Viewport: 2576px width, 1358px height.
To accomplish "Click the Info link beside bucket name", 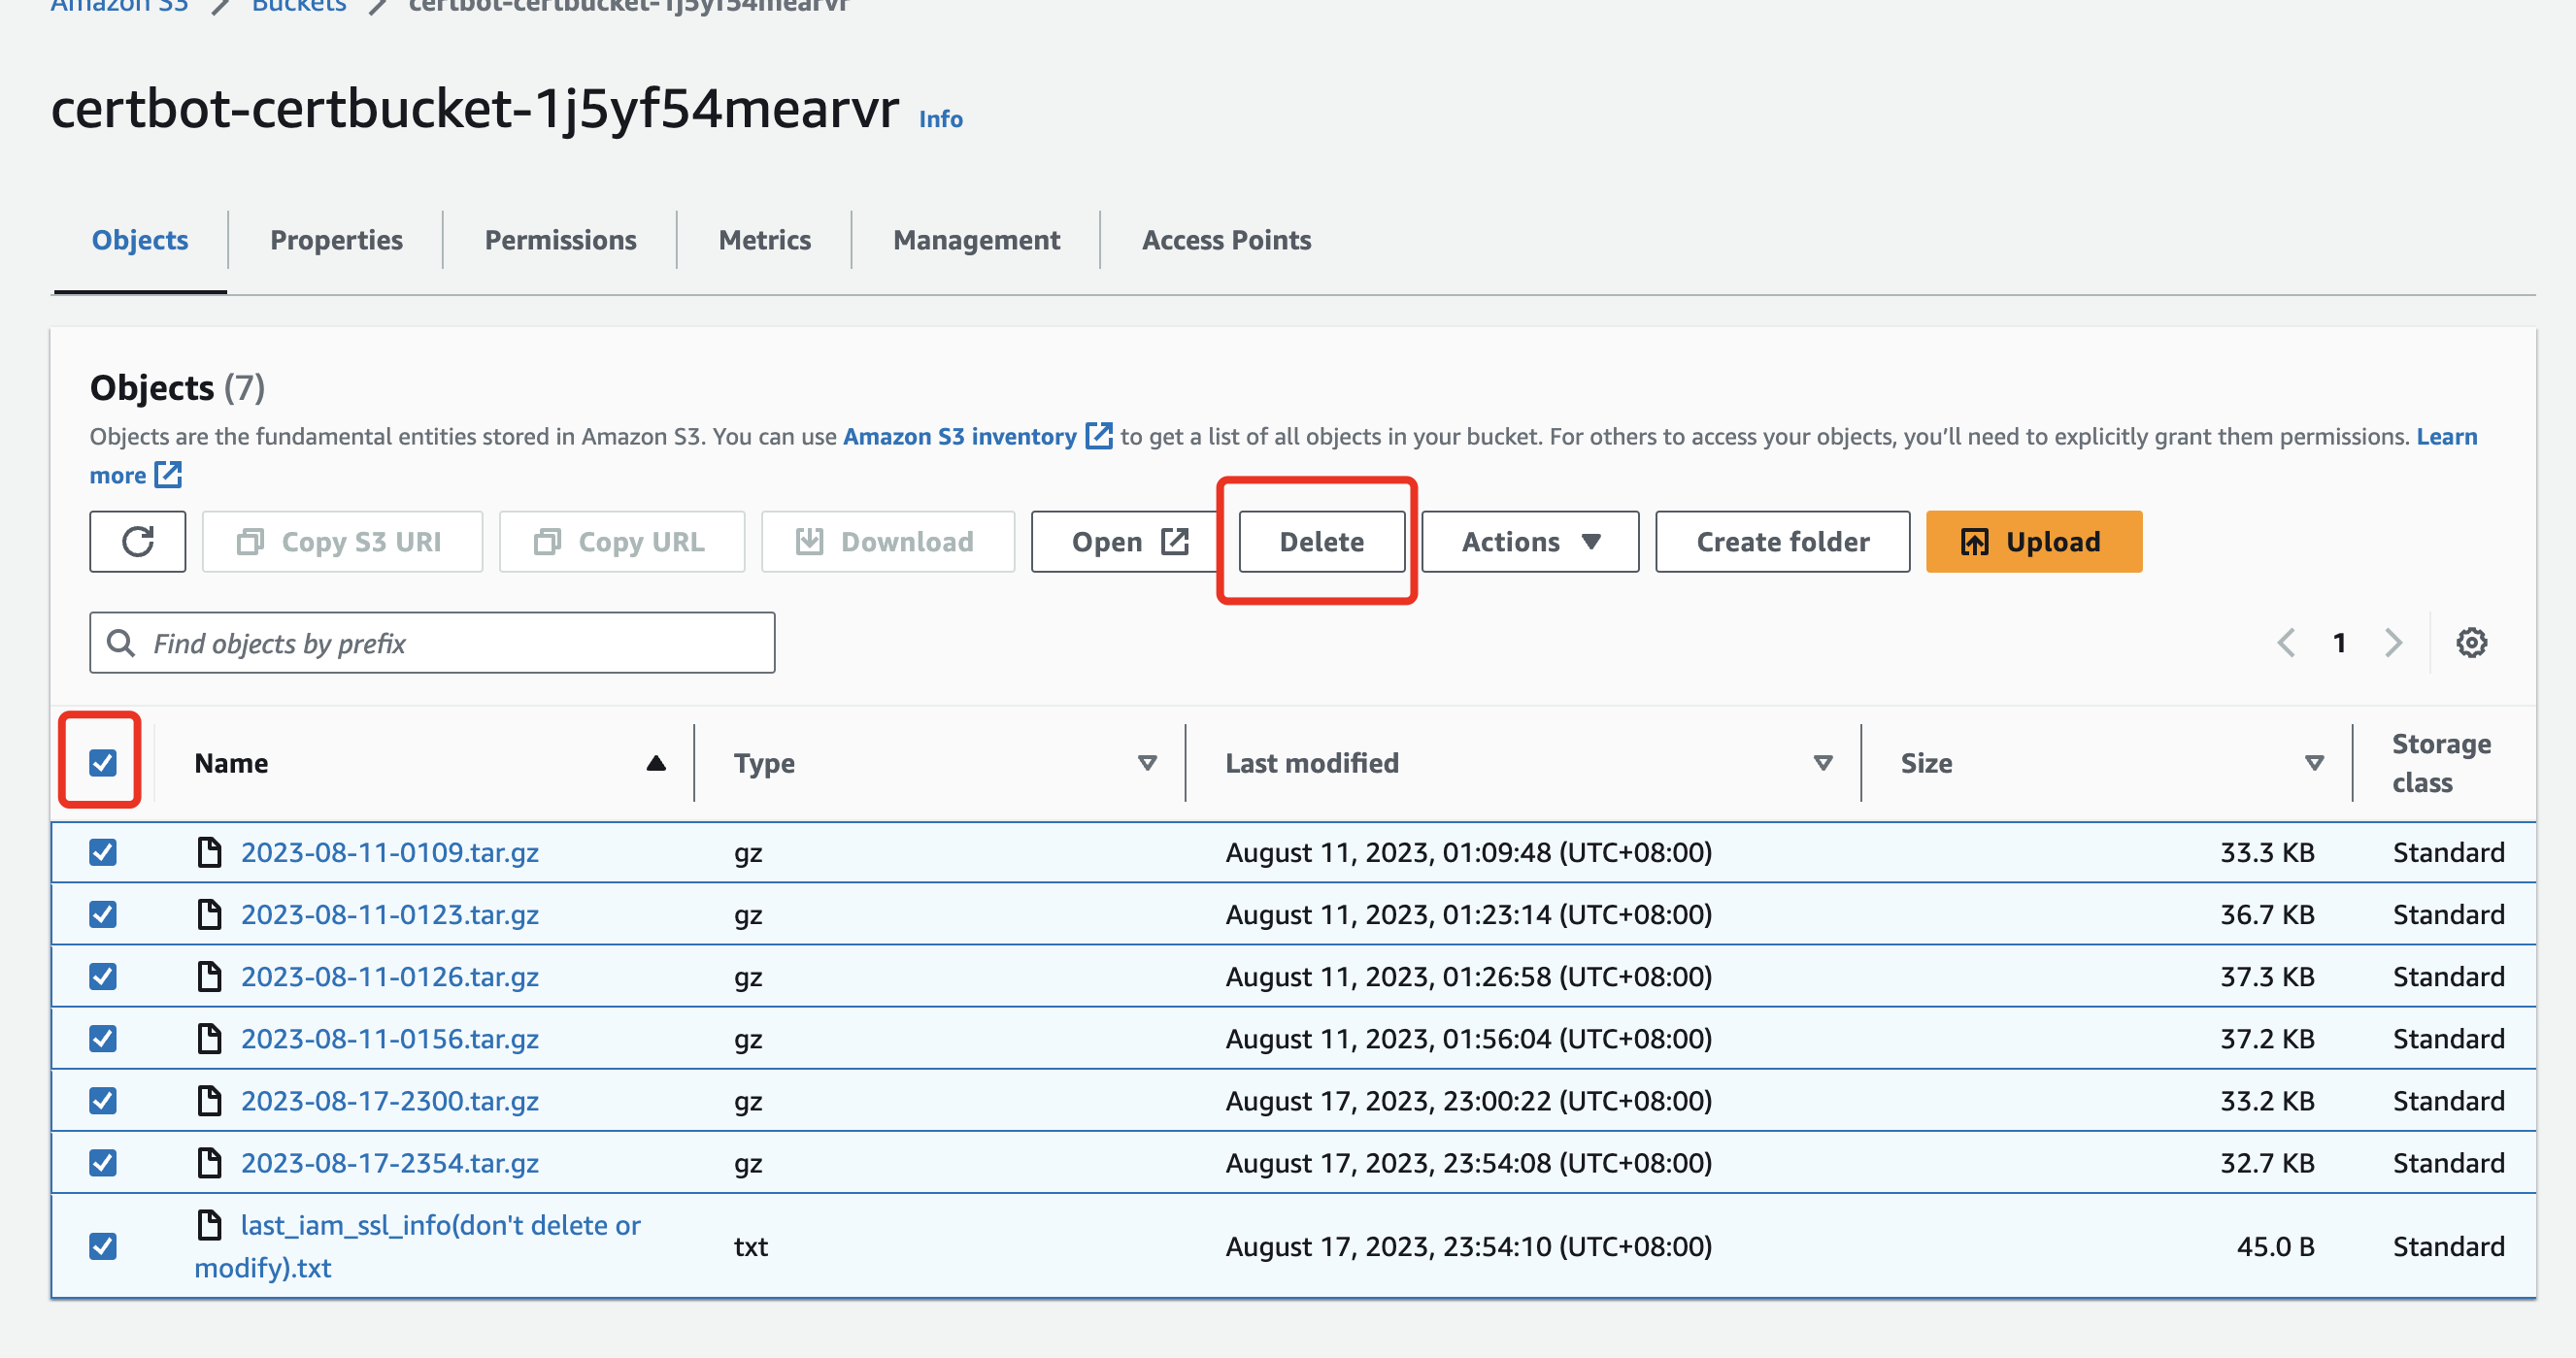I will click(940, 119).
